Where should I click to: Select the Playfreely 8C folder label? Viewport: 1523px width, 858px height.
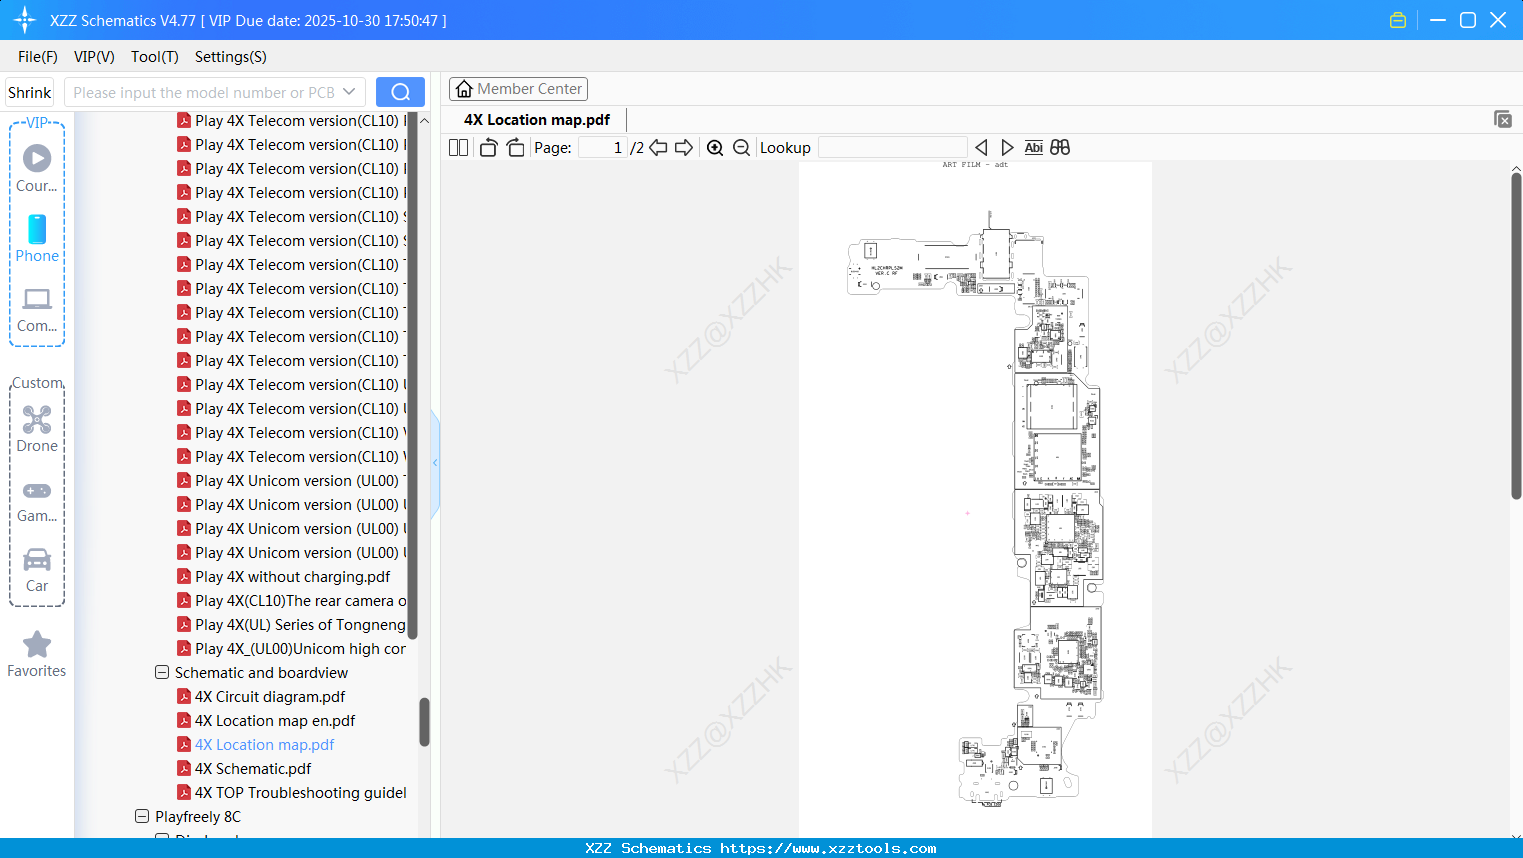(198, 817)
